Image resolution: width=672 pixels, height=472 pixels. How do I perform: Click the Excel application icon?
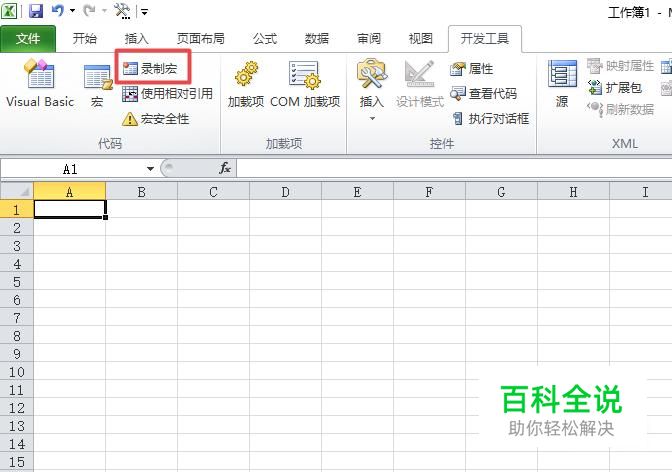pos(9,11)
